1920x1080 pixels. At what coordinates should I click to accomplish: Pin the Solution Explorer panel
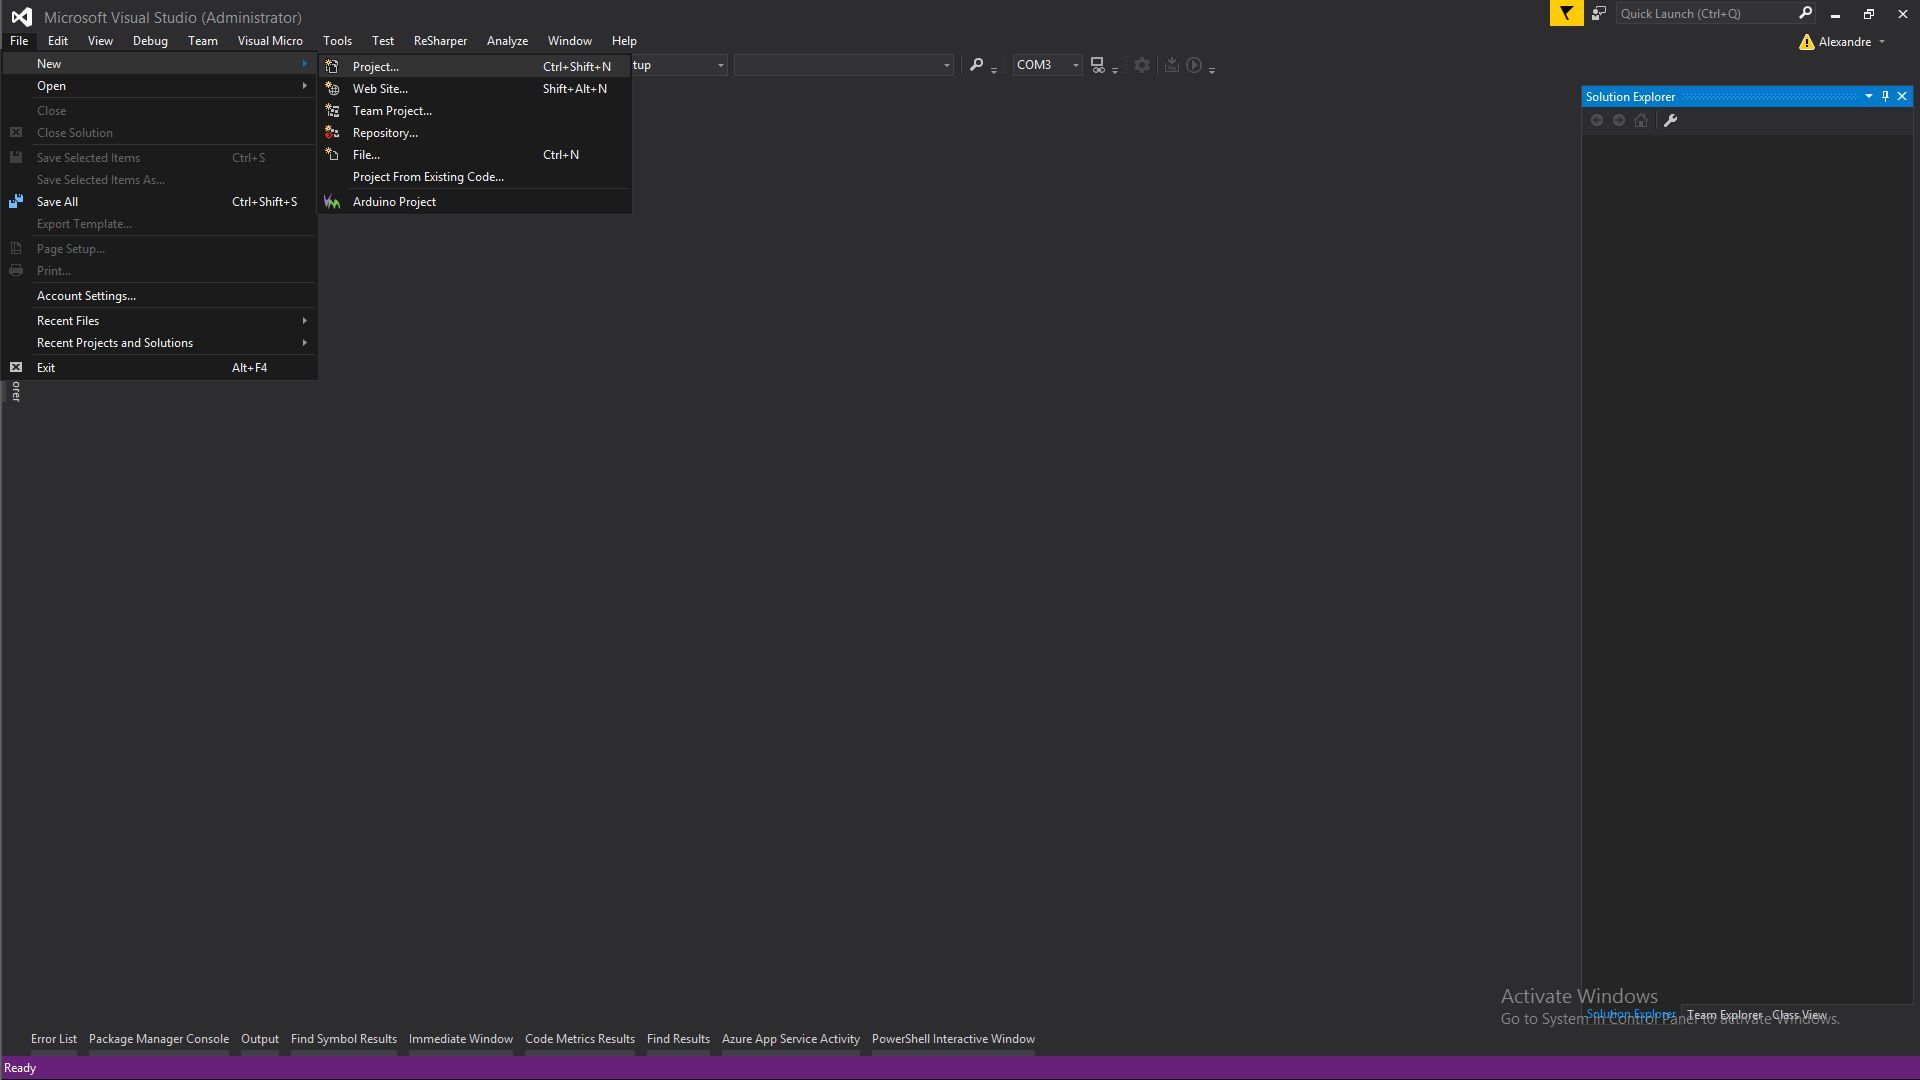pyautogui.click(x=1885, y=96)
